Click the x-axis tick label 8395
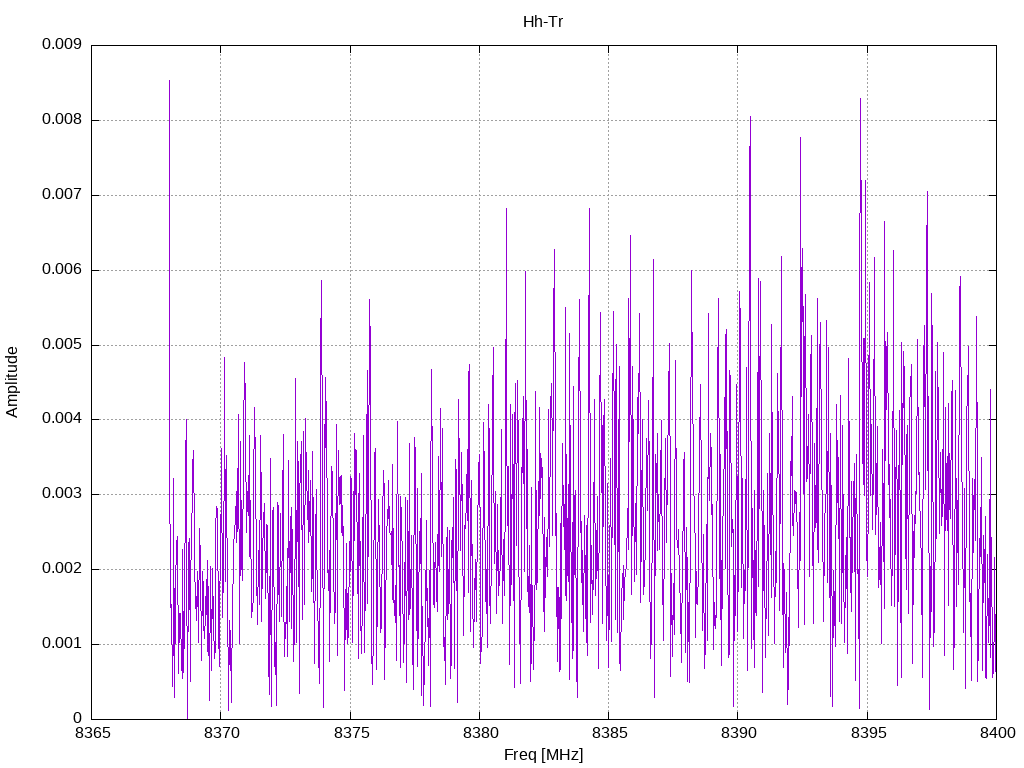This screenshot has height=768, width=1024. pyautogui.click(x=868, y=733)
